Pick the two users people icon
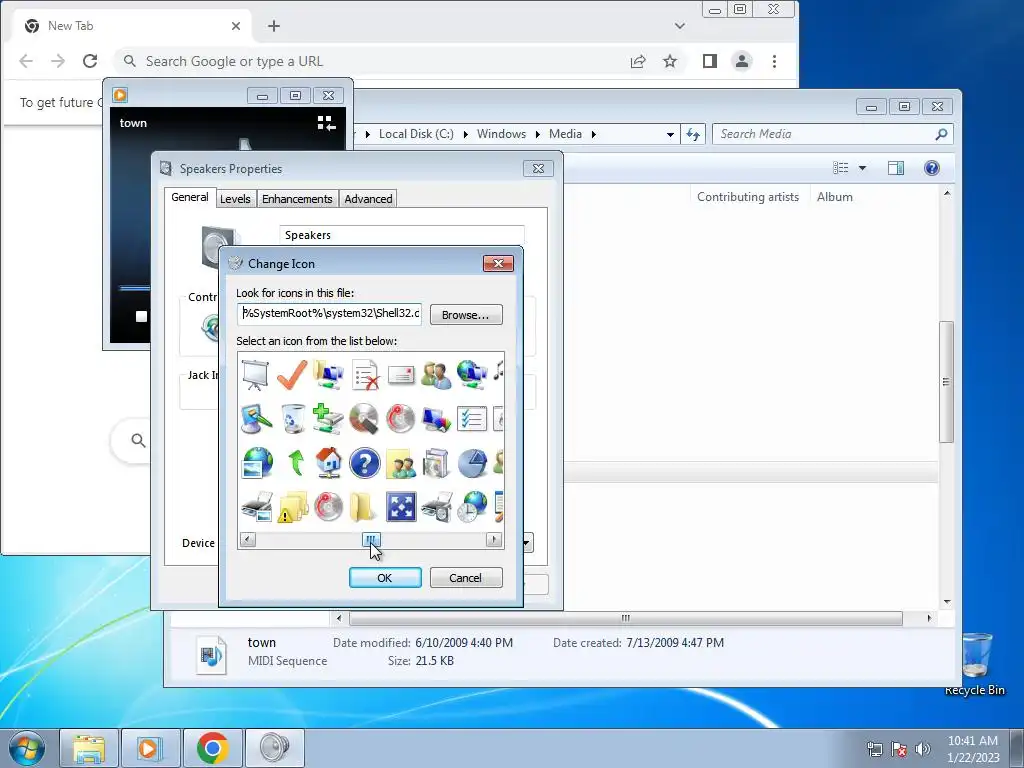The image size is (1024, 768). (436, 375)
